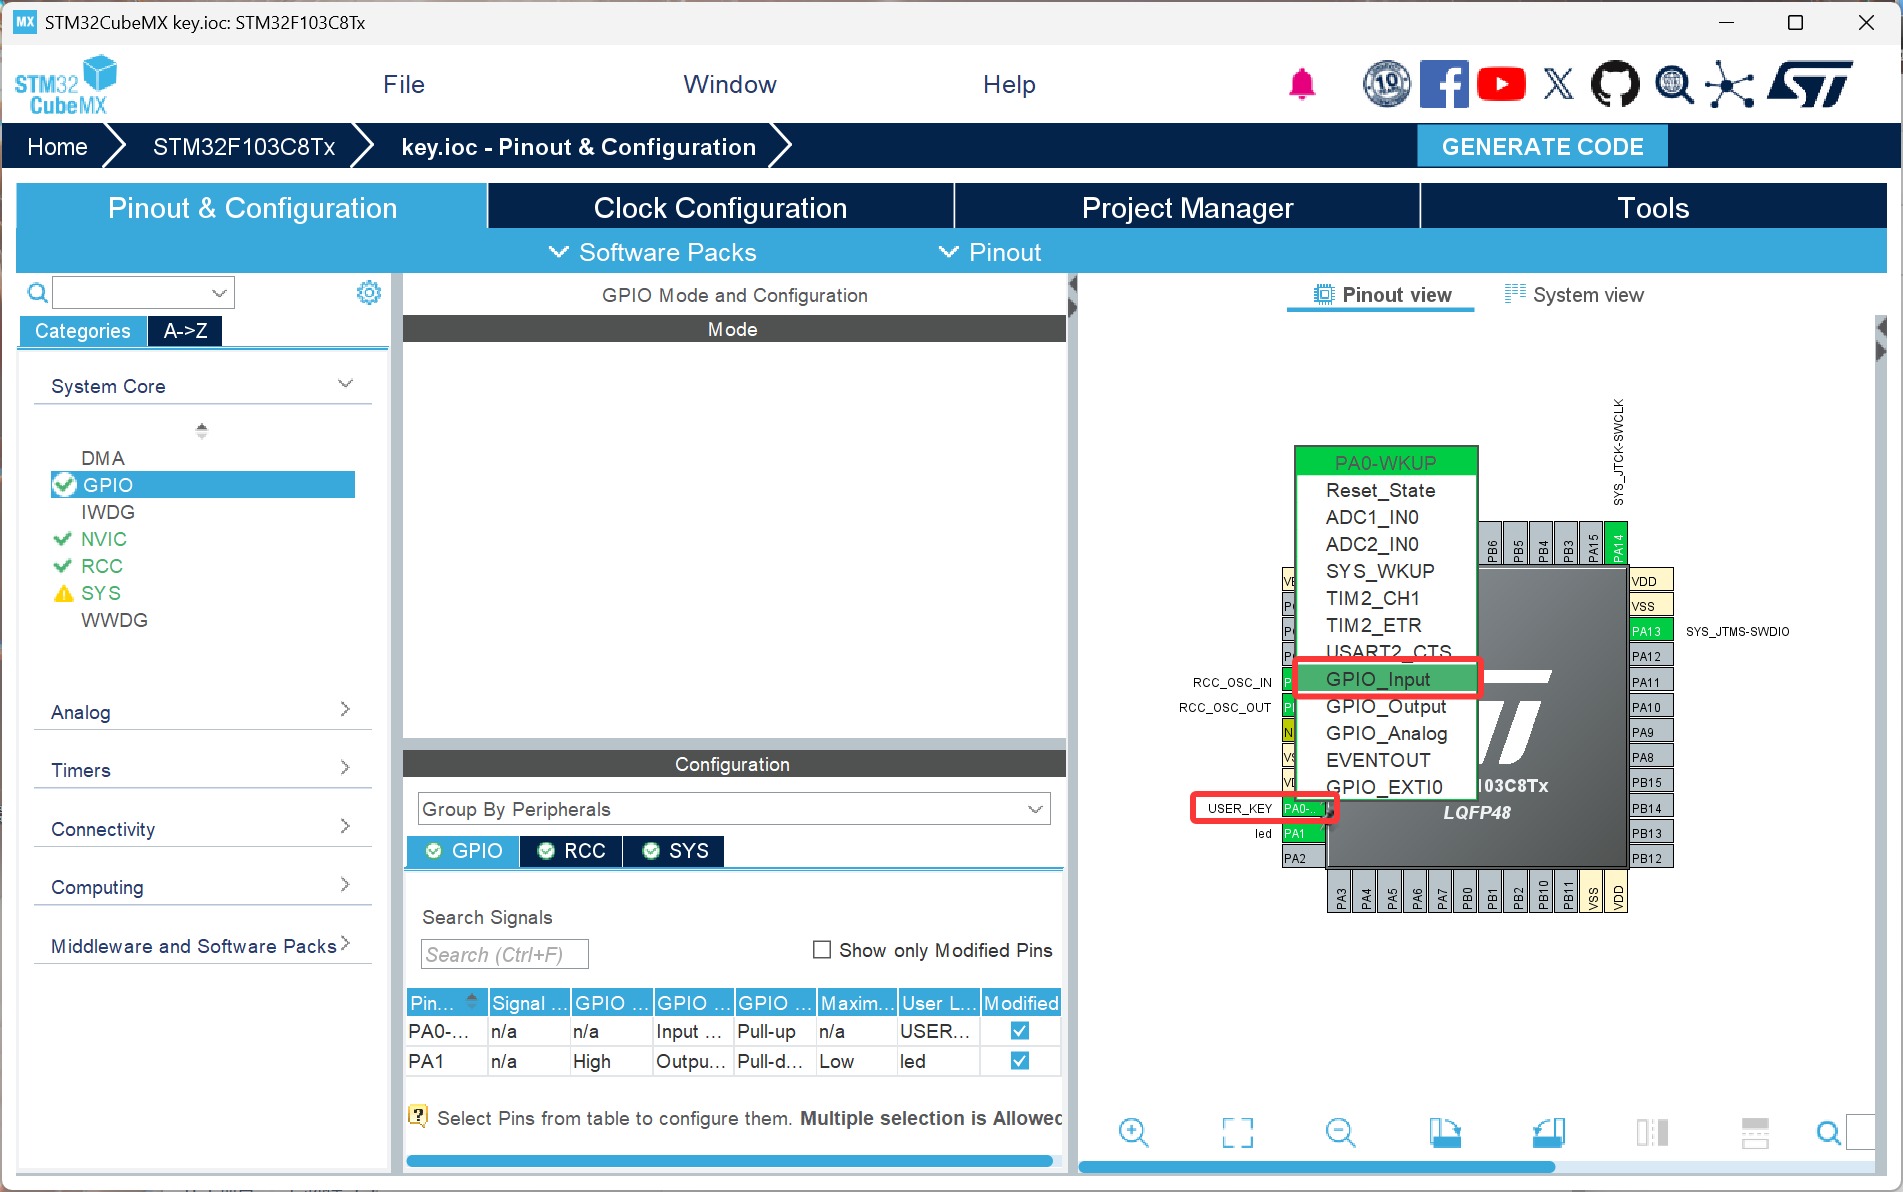Expand the Software Packs dropdown
This screenshot has width=1903, height=1192.
click(x=653, y=252)
